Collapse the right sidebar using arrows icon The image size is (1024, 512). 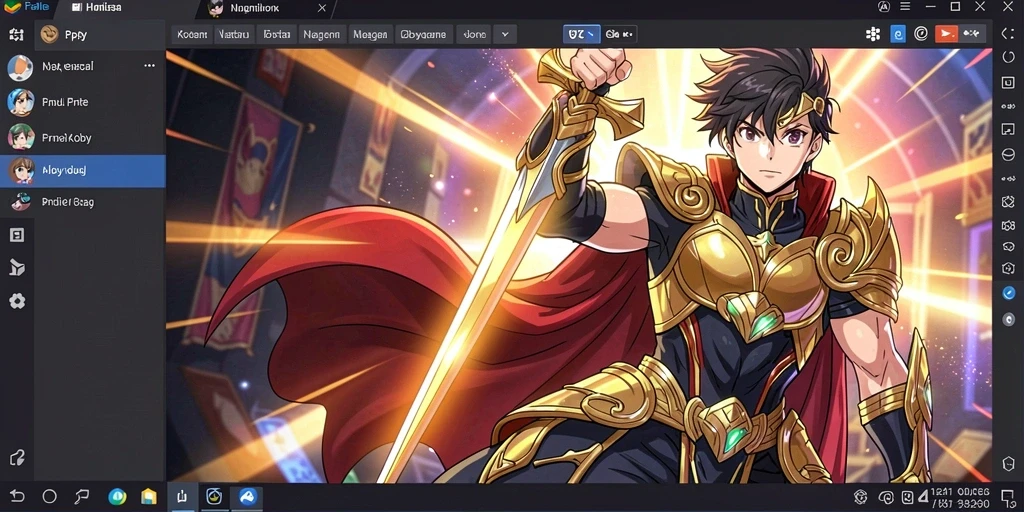pyautogui.click(x=1008, y=34)
